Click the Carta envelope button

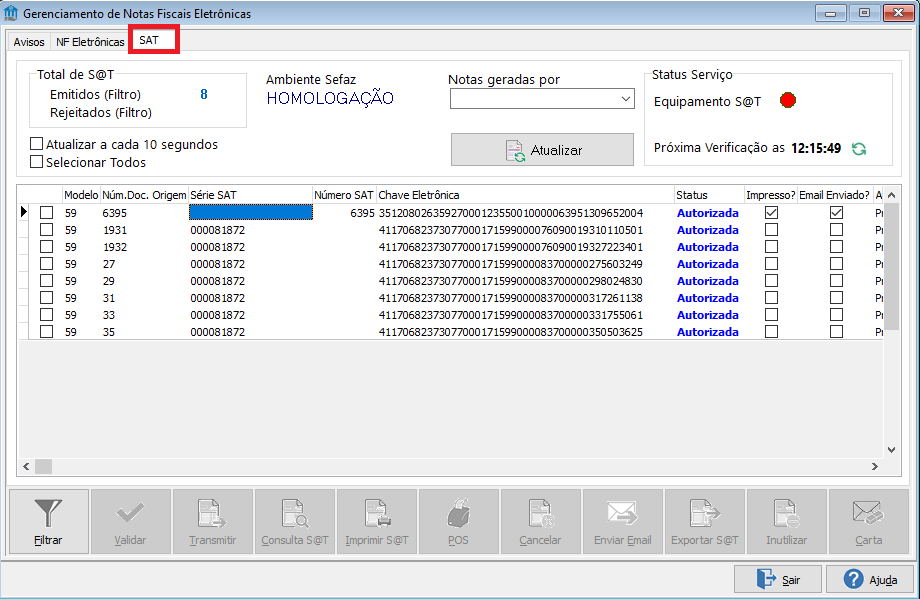click(868, 522)
